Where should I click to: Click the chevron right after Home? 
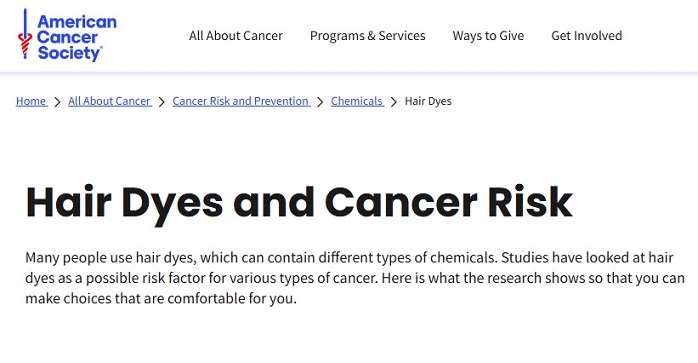57,102
